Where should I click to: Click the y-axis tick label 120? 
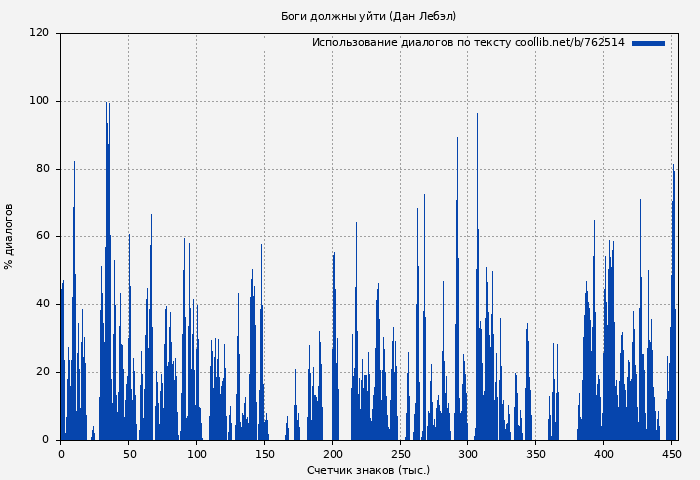[x=39, y=33]
